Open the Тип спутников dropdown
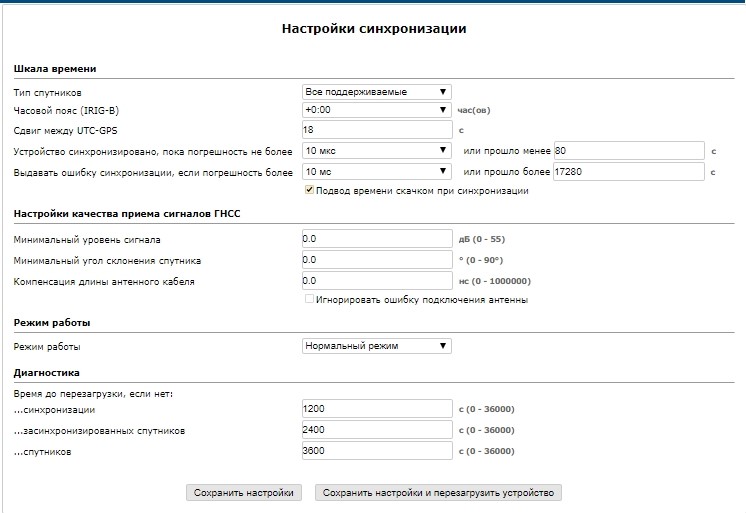The image size is (746, 513). tap(376, 92)
